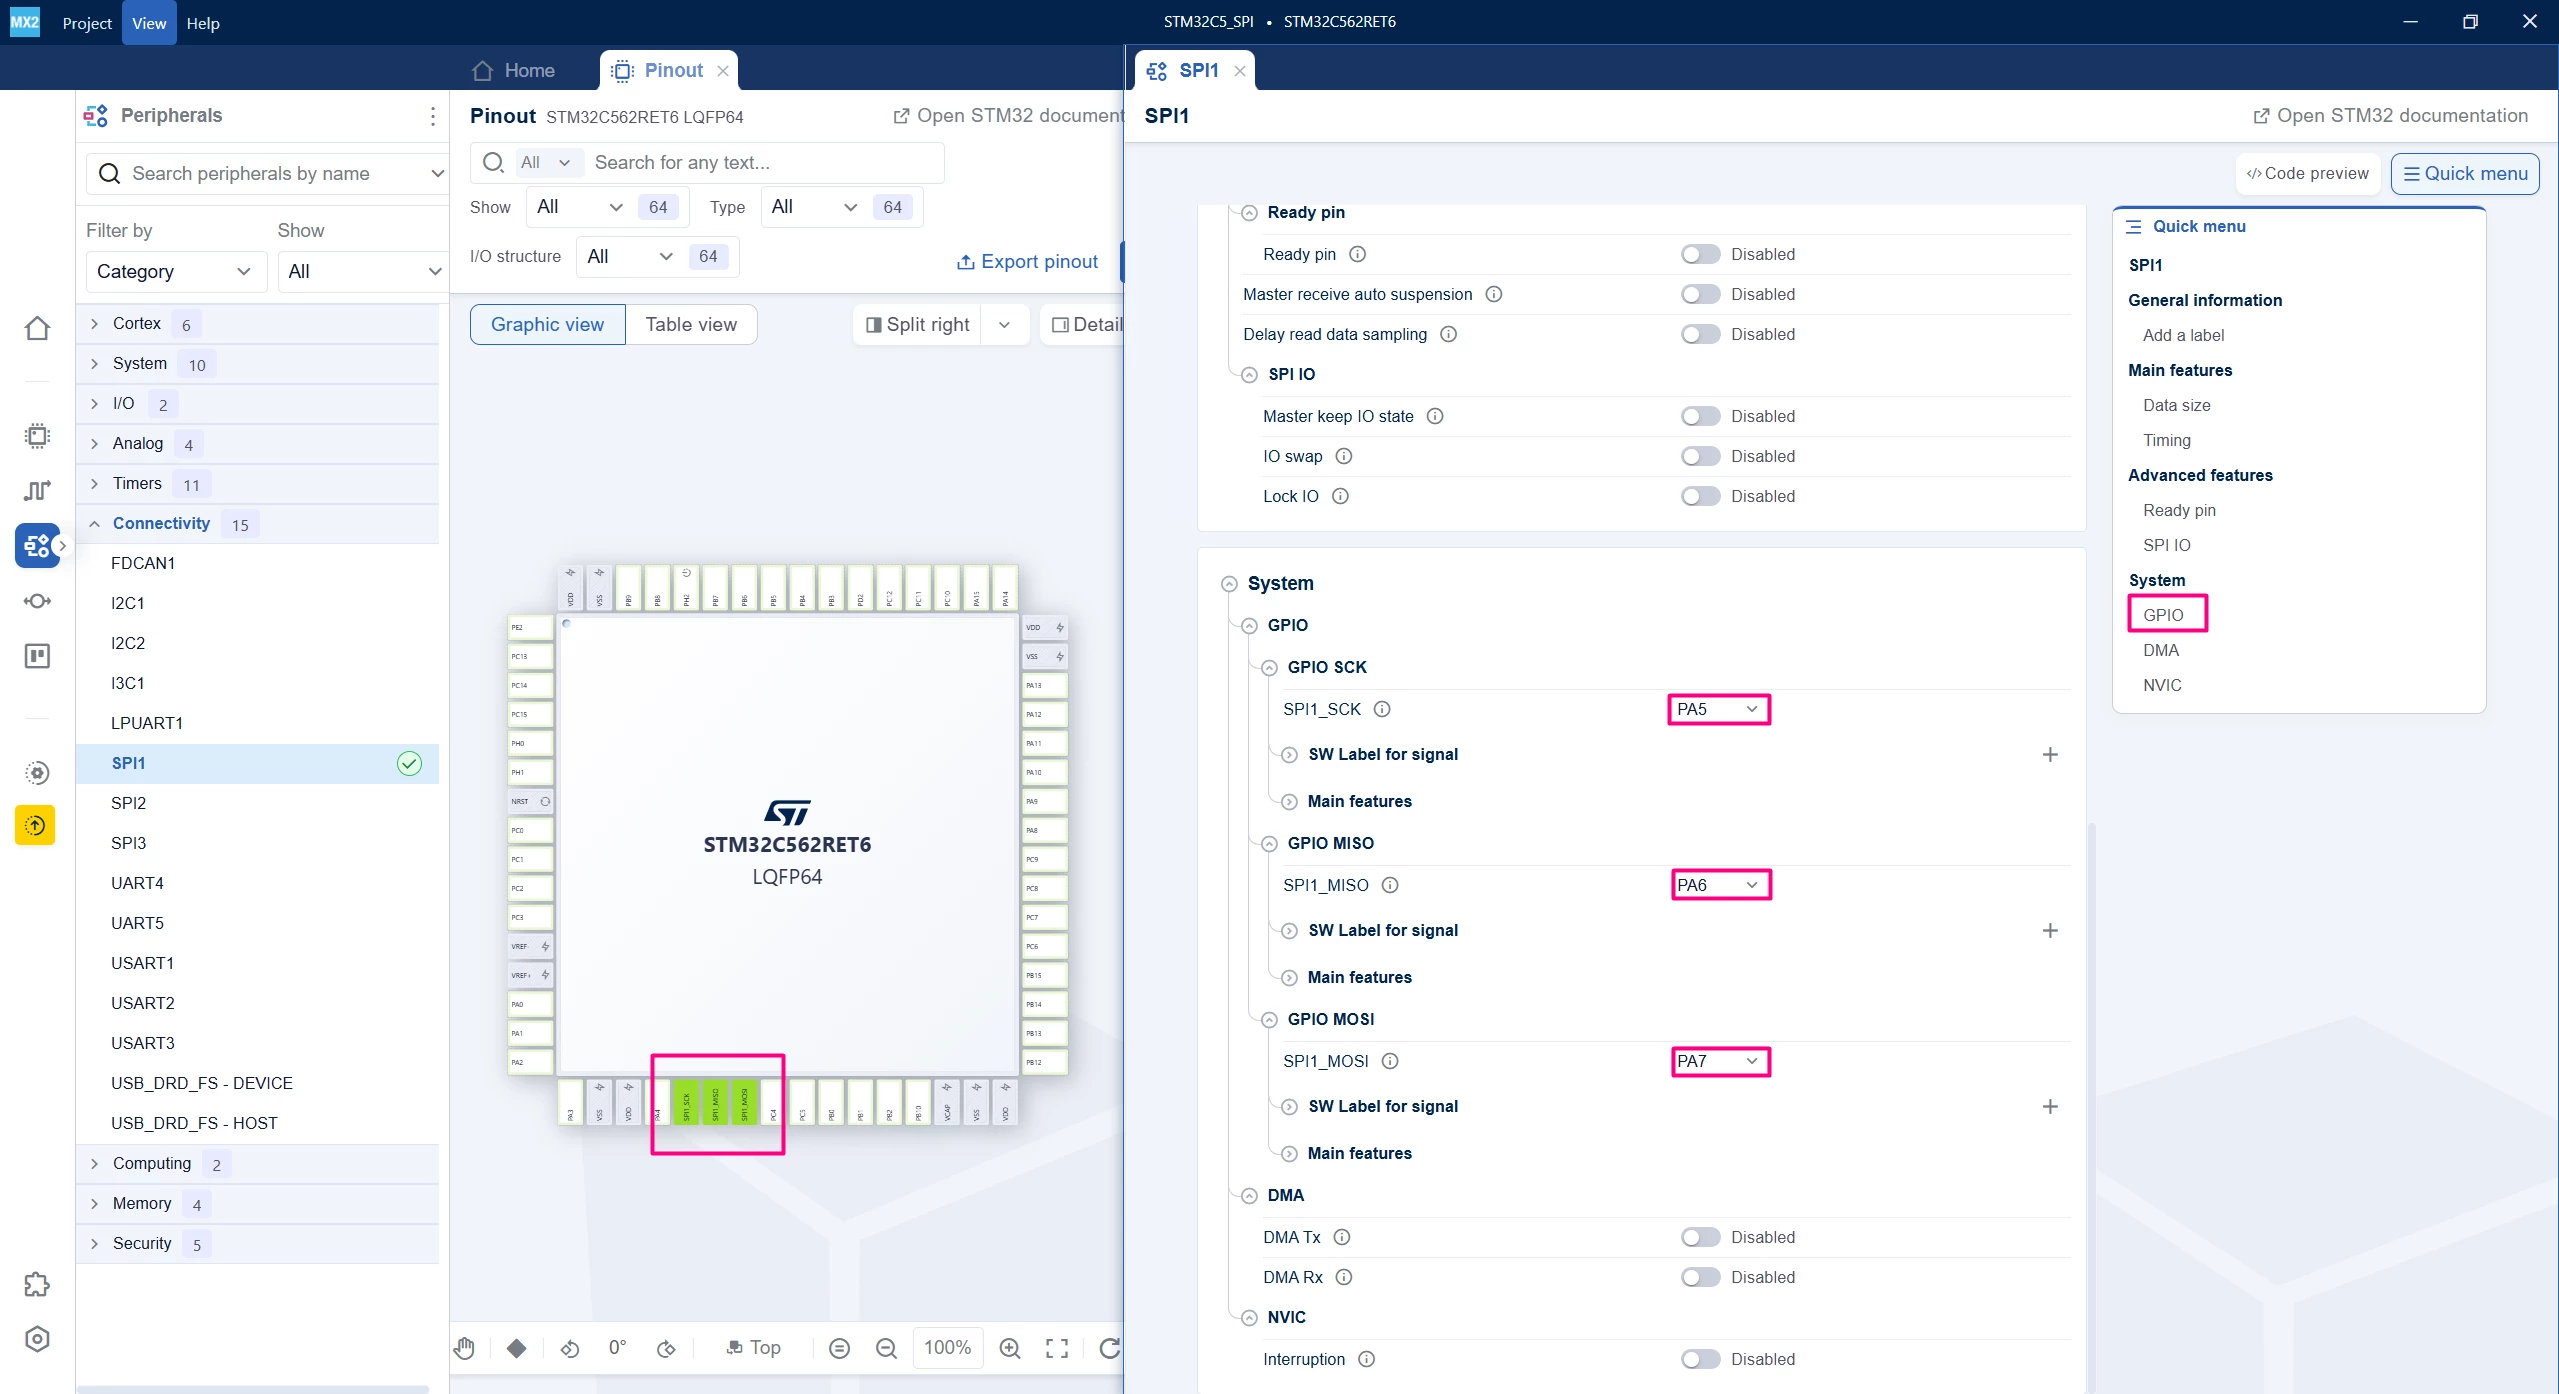Open the Project menu

coord(87,23)
